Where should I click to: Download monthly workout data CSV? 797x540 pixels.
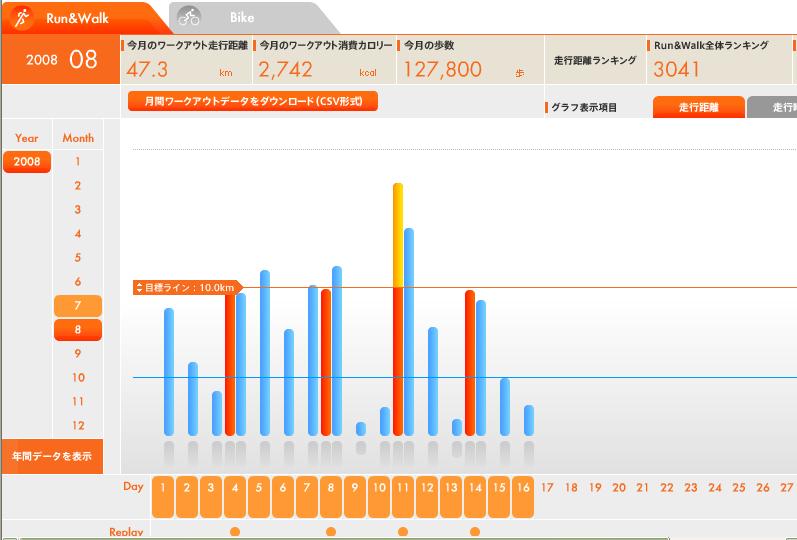(253, 101)
